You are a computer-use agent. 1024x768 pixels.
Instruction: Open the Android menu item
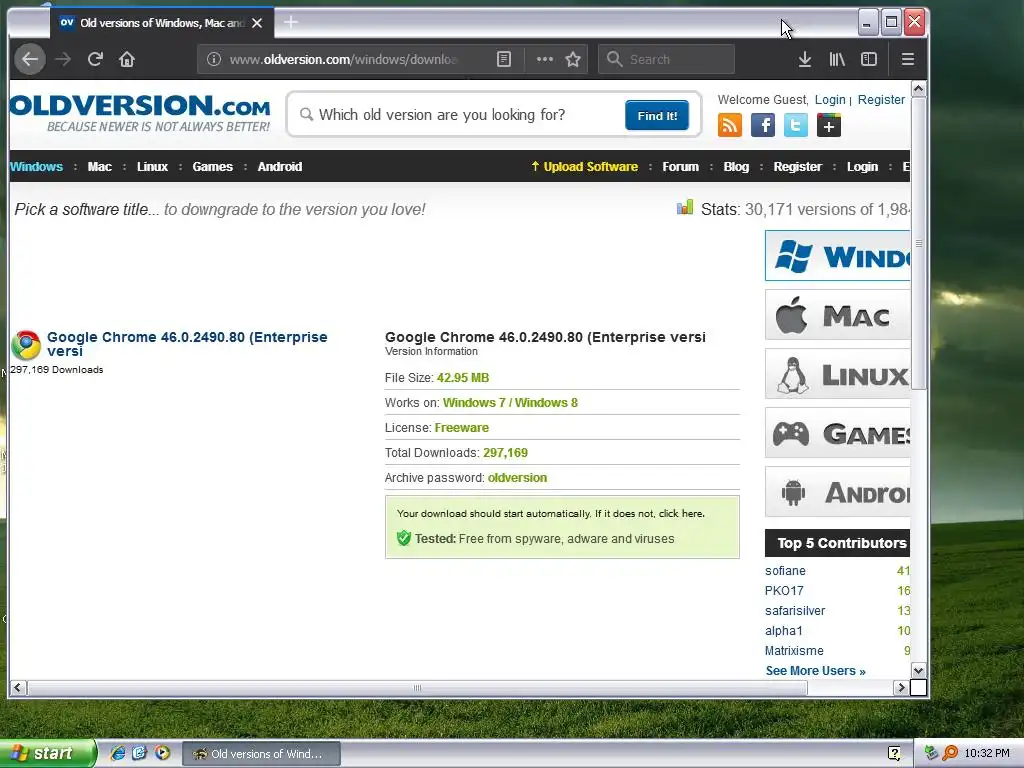280,167
